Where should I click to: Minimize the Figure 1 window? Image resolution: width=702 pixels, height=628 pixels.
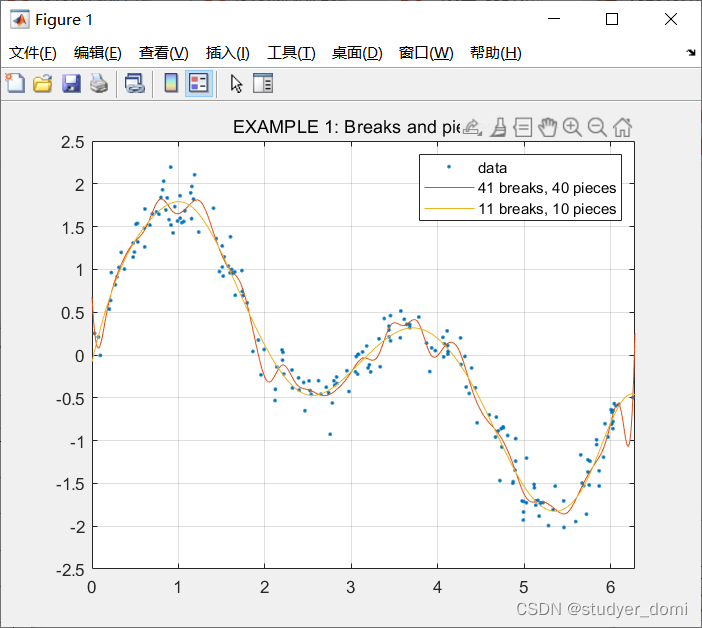pyautogui.click(x=554, y=19)
